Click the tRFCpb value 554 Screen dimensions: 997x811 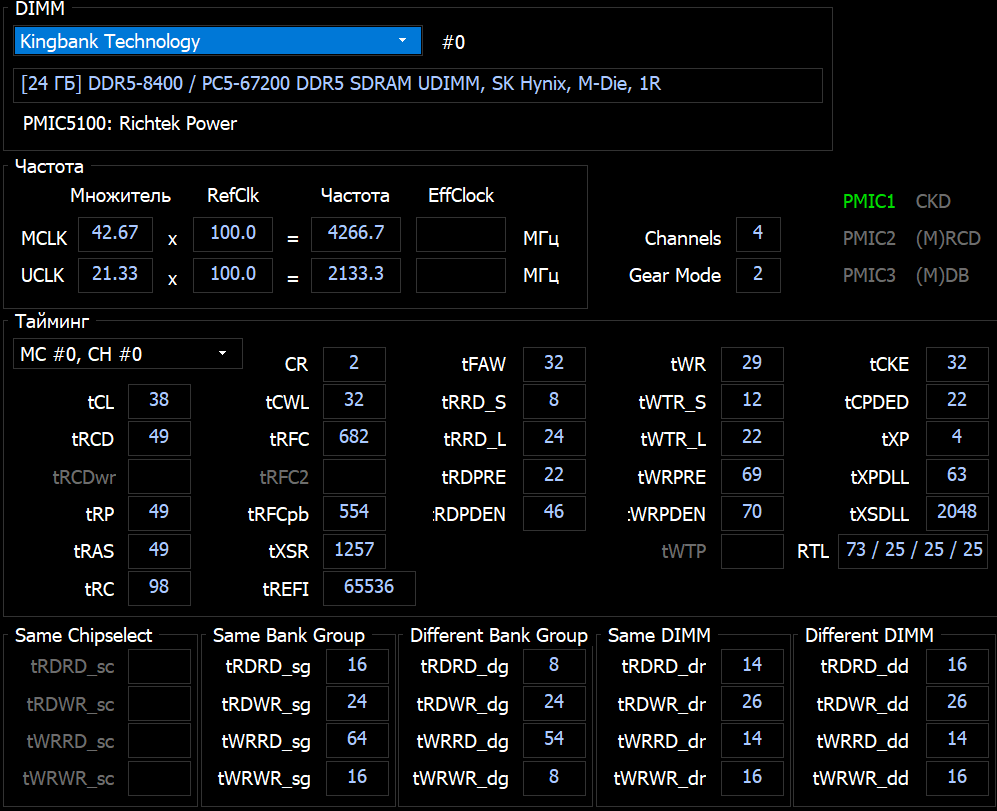pyautogui.click(x=354, y=513)
